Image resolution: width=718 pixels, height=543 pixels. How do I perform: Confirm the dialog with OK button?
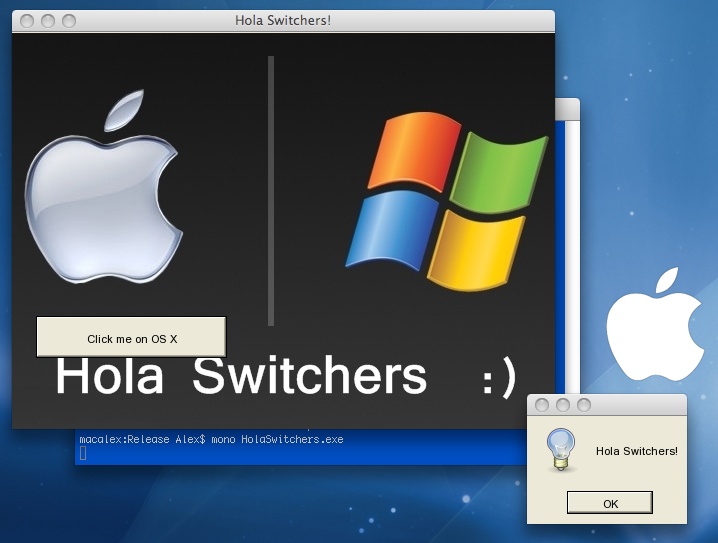609,503
